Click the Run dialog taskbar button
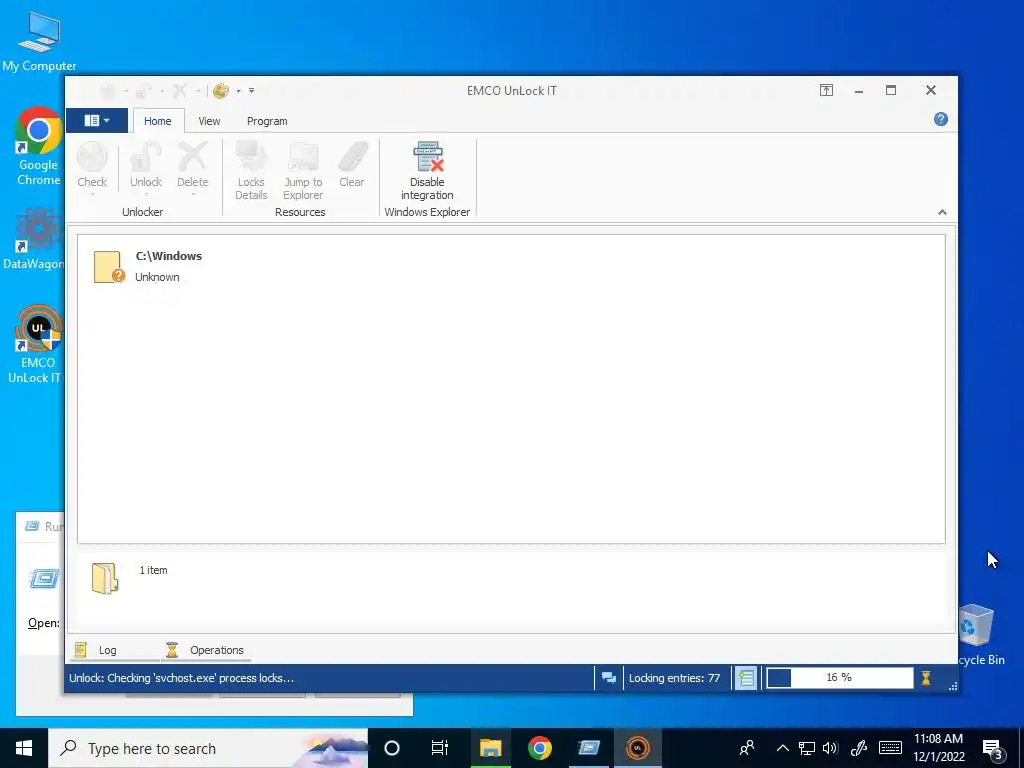1024x768 pixels. (x=588, y=748)
